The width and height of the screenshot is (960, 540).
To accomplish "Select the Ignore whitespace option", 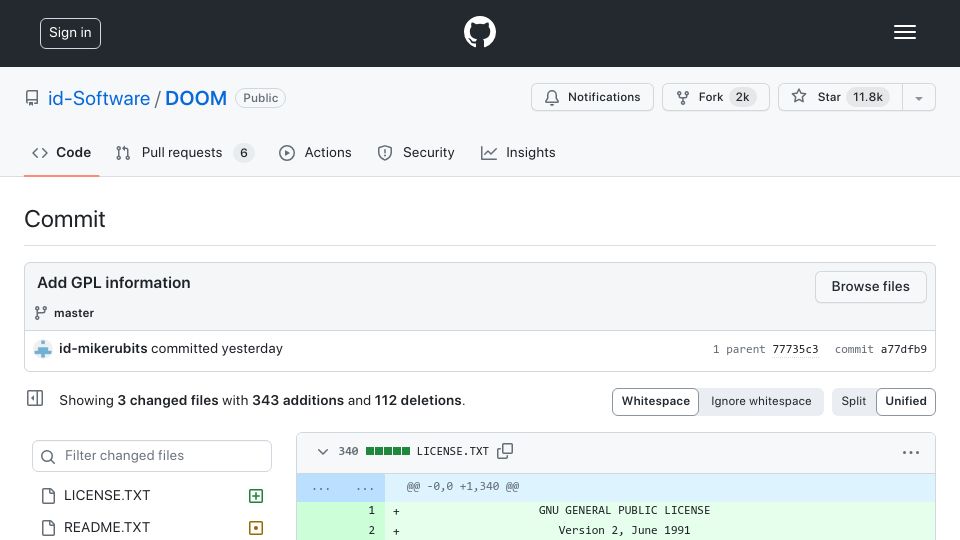I will pos(761,402).
